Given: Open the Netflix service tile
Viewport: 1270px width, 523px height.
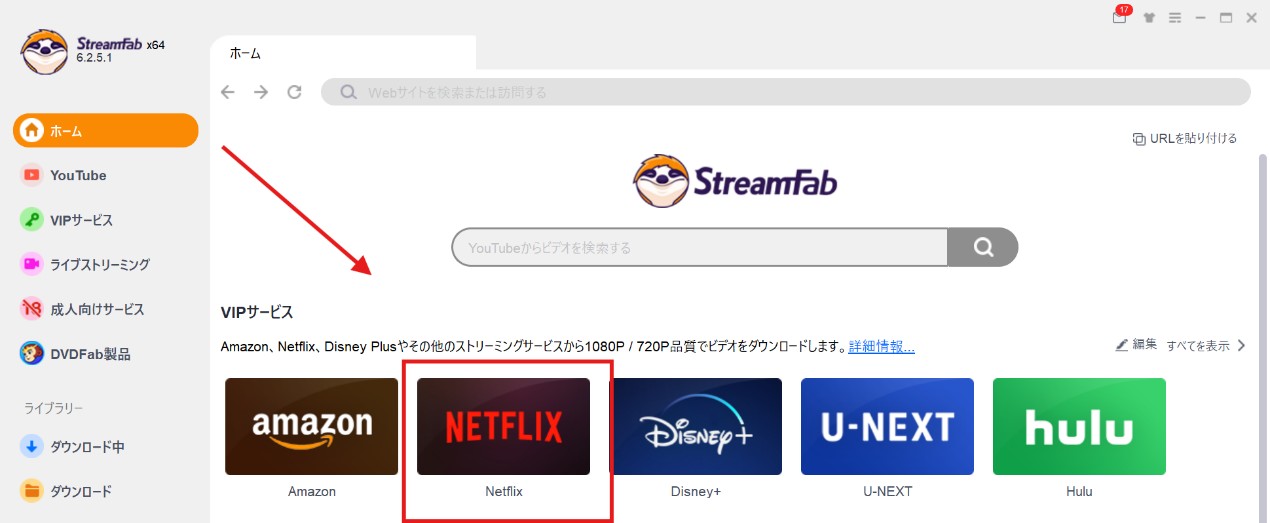Looking at the screenshot, I should (x=504, y=426).
